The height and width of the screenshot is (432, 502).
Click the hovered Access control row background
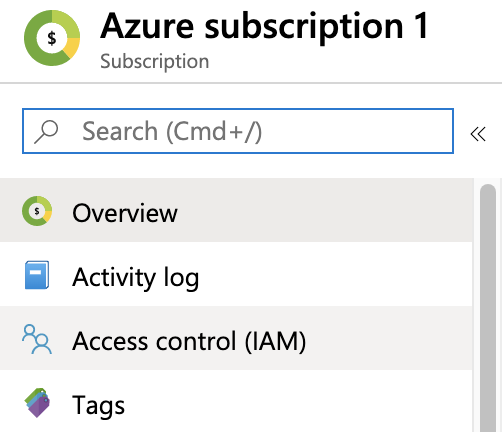[x=388, y=338]
